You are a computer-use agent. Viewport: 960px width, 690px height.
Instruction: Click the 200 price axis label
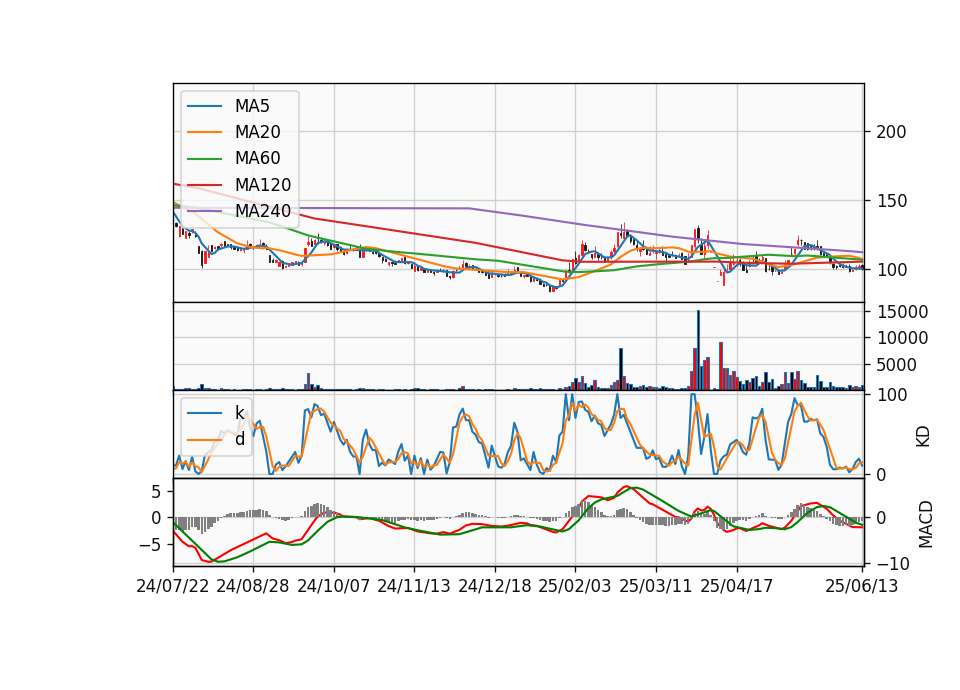point(891,132)
